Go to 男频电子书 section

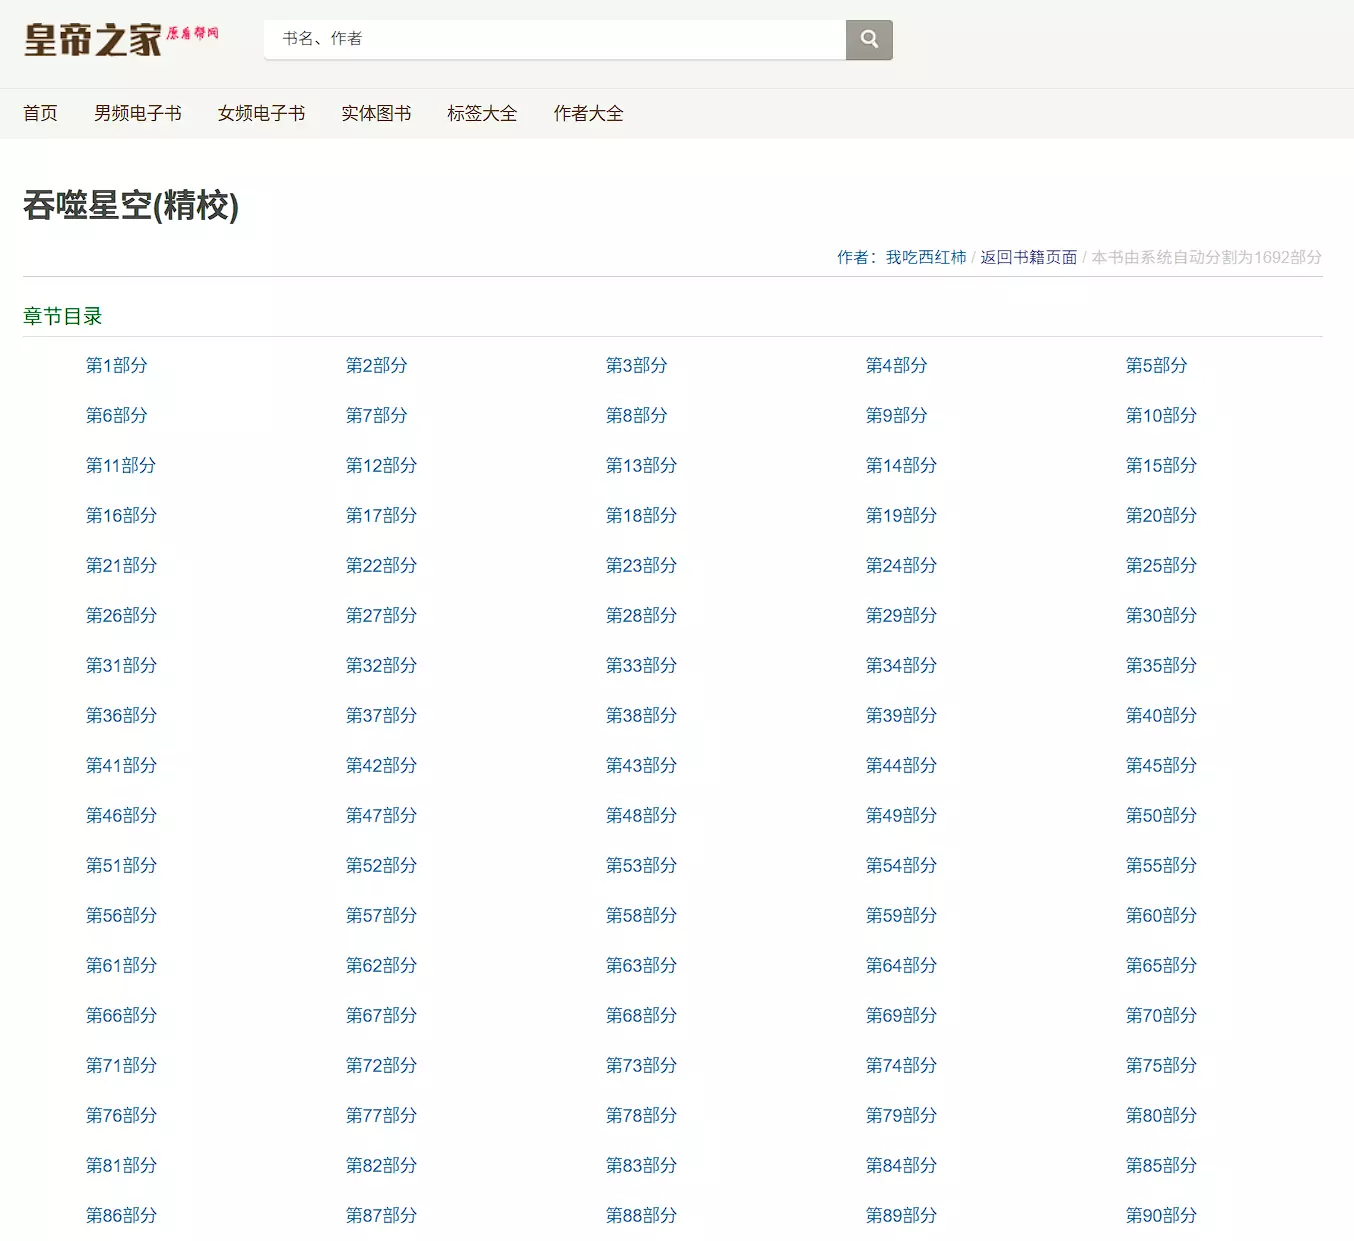[x=138, y=114]
